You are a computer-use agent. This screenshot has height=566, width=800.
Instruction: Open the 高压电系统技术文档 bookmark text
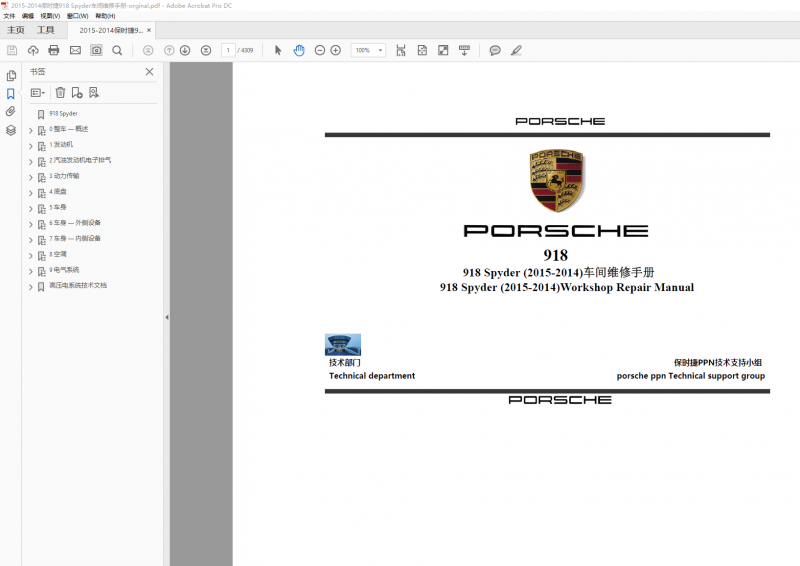[x=78, y=285]
